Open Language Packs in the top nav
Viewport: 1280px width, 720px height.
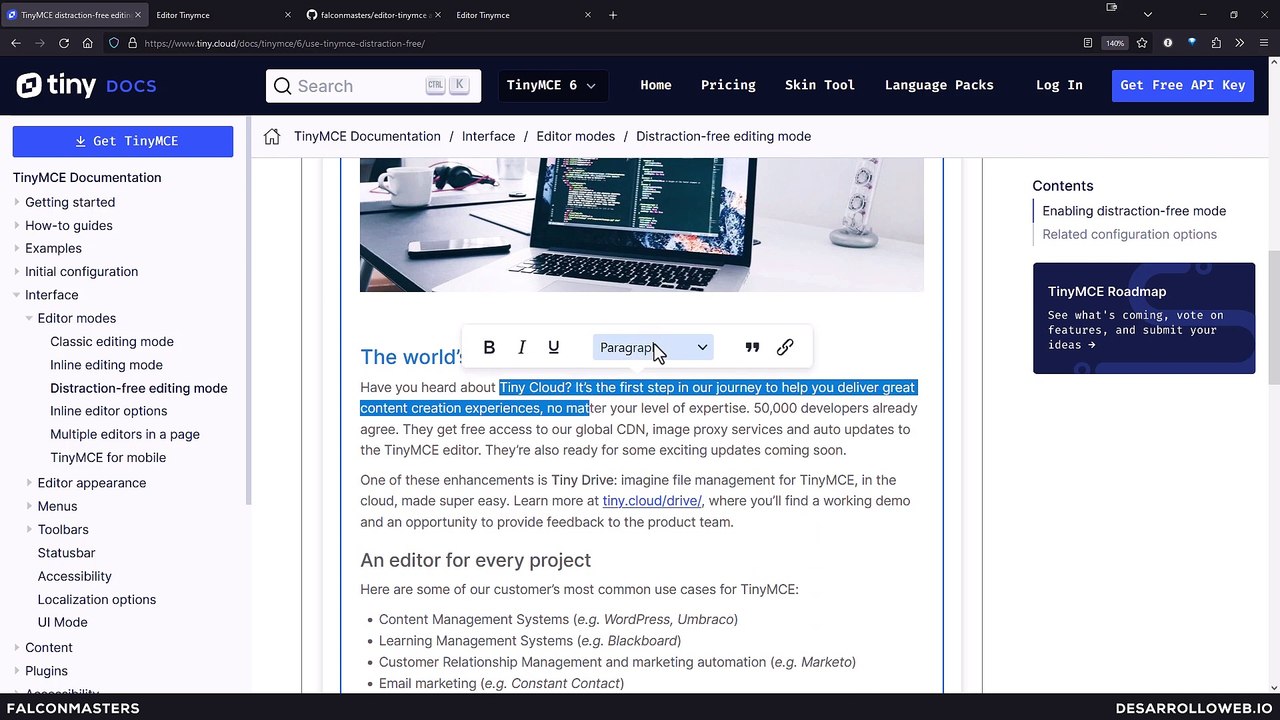coord(939,85)
